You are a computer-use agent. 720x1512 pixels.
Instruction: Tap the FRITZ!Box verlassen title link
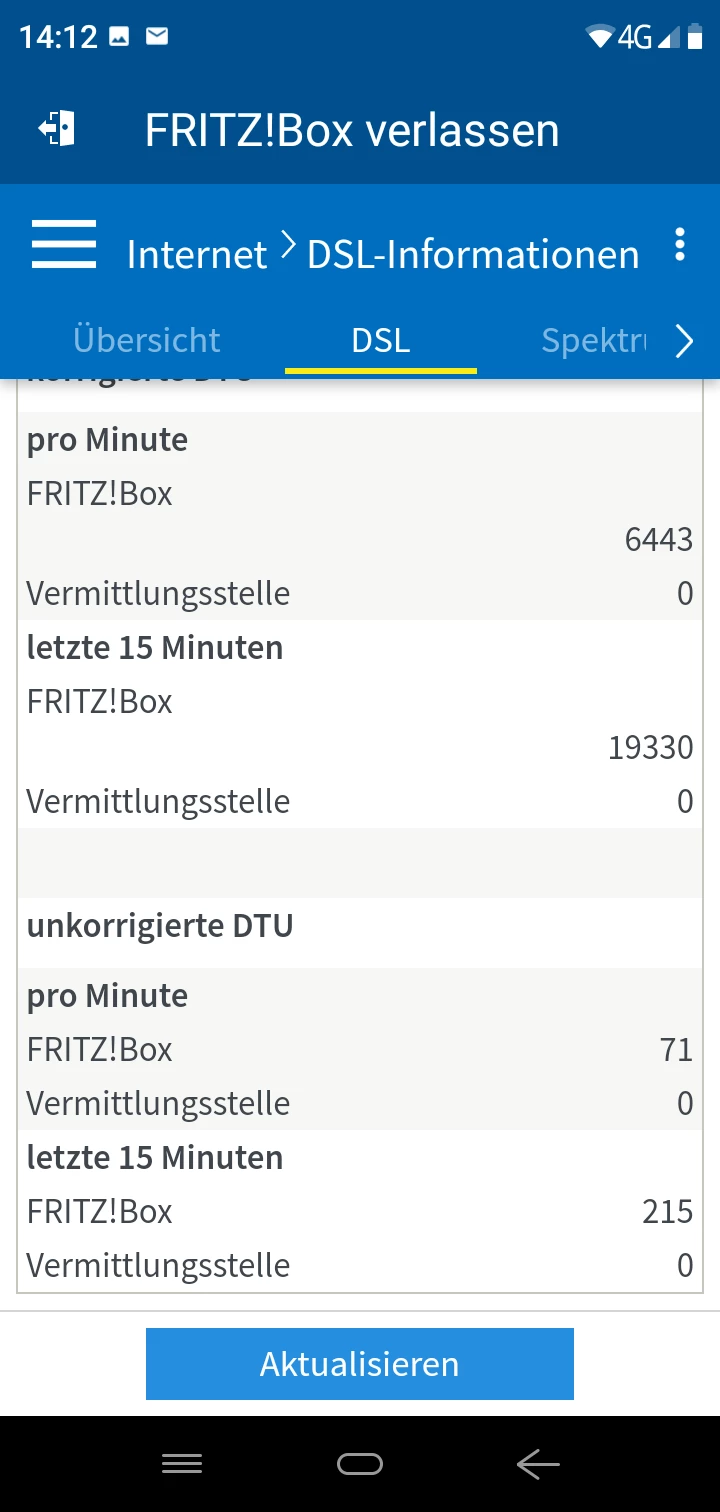click(352, 131)
